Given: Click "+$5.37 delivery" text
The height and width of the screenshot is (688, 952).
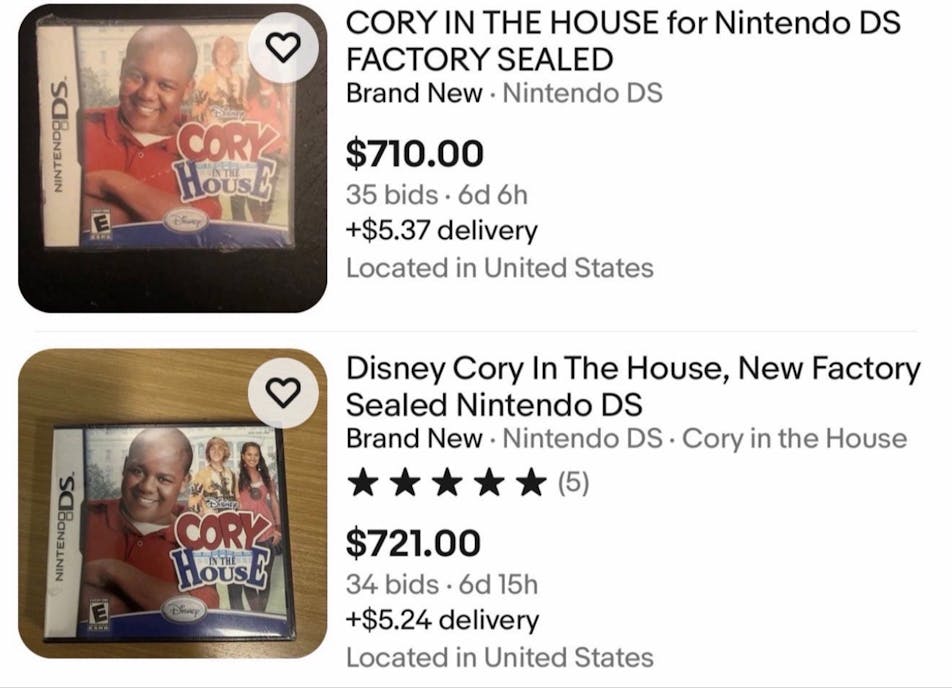Looking at the screenshot, I should click(x=441, y=231).
